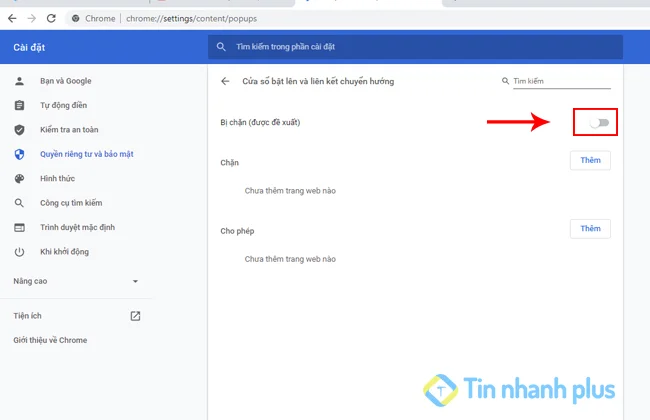Click 'Chưa thêm trang web nào' under Chặn
650x420 pixels.
[290, 191]
